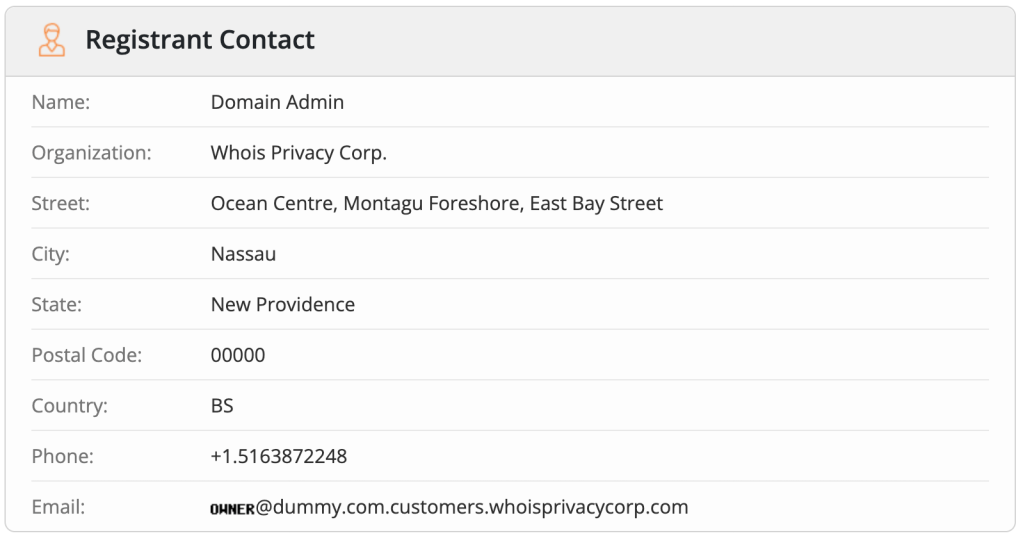The image size is (1023, 538).
Task: Click the Country field label
Action: pyautogui.click(x=70, y=406)
